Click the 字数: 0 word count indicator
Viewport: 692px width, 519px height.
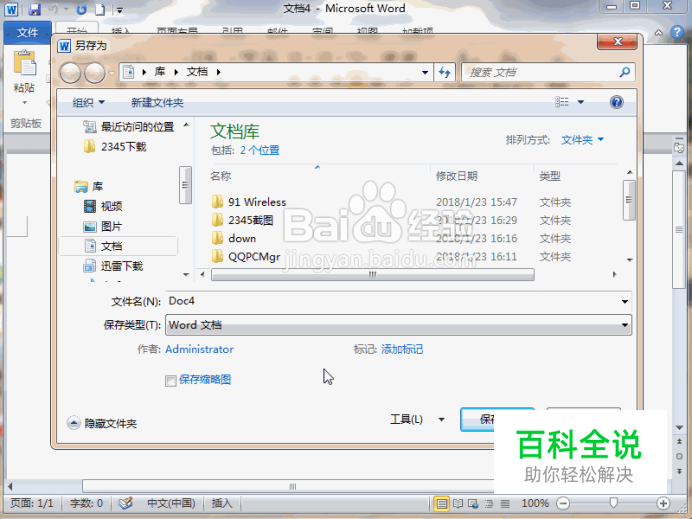(x=86, y=503)
